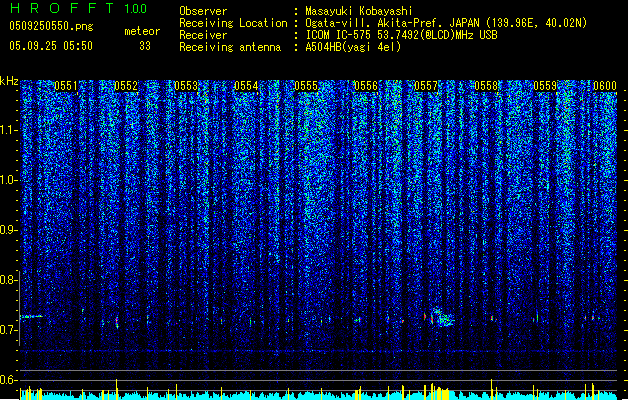Screen dimensions: 629x400
Task: Click the date stamp 05.09.25 05:50
Action: tap(51, 46)
